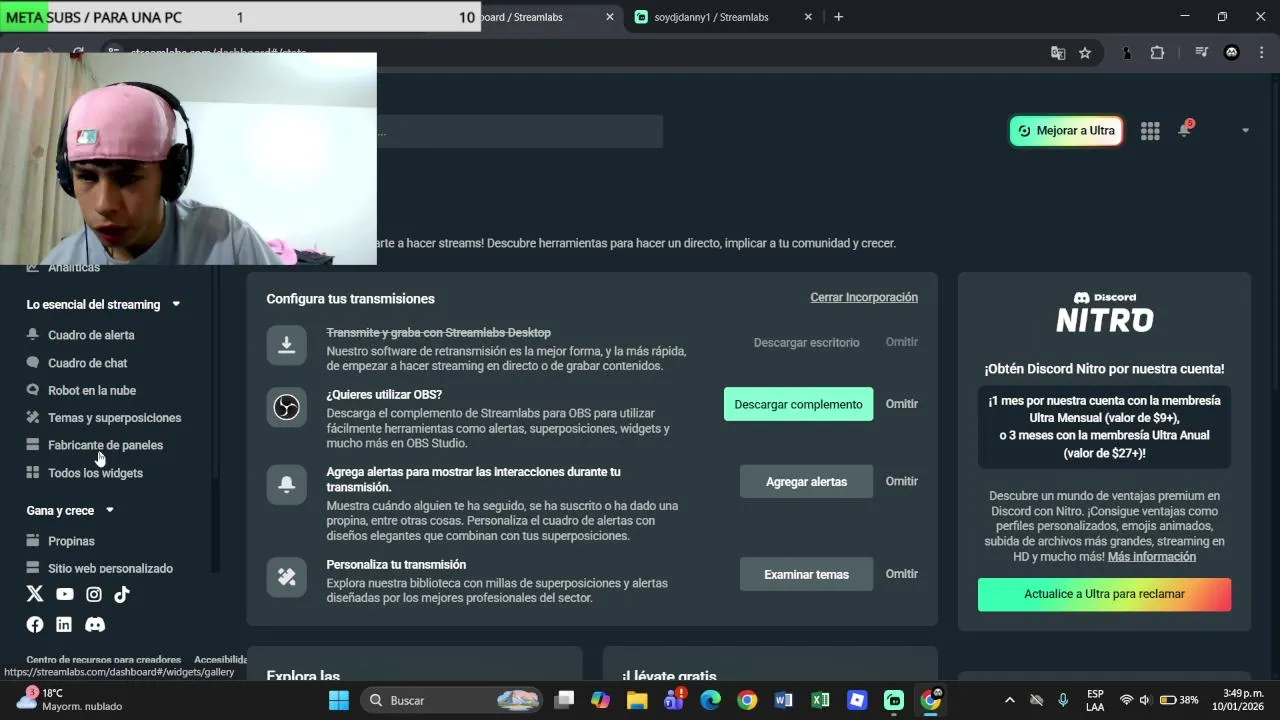
Task: Open Microsoft Teams from the taskbar
Action: [674, 700]
